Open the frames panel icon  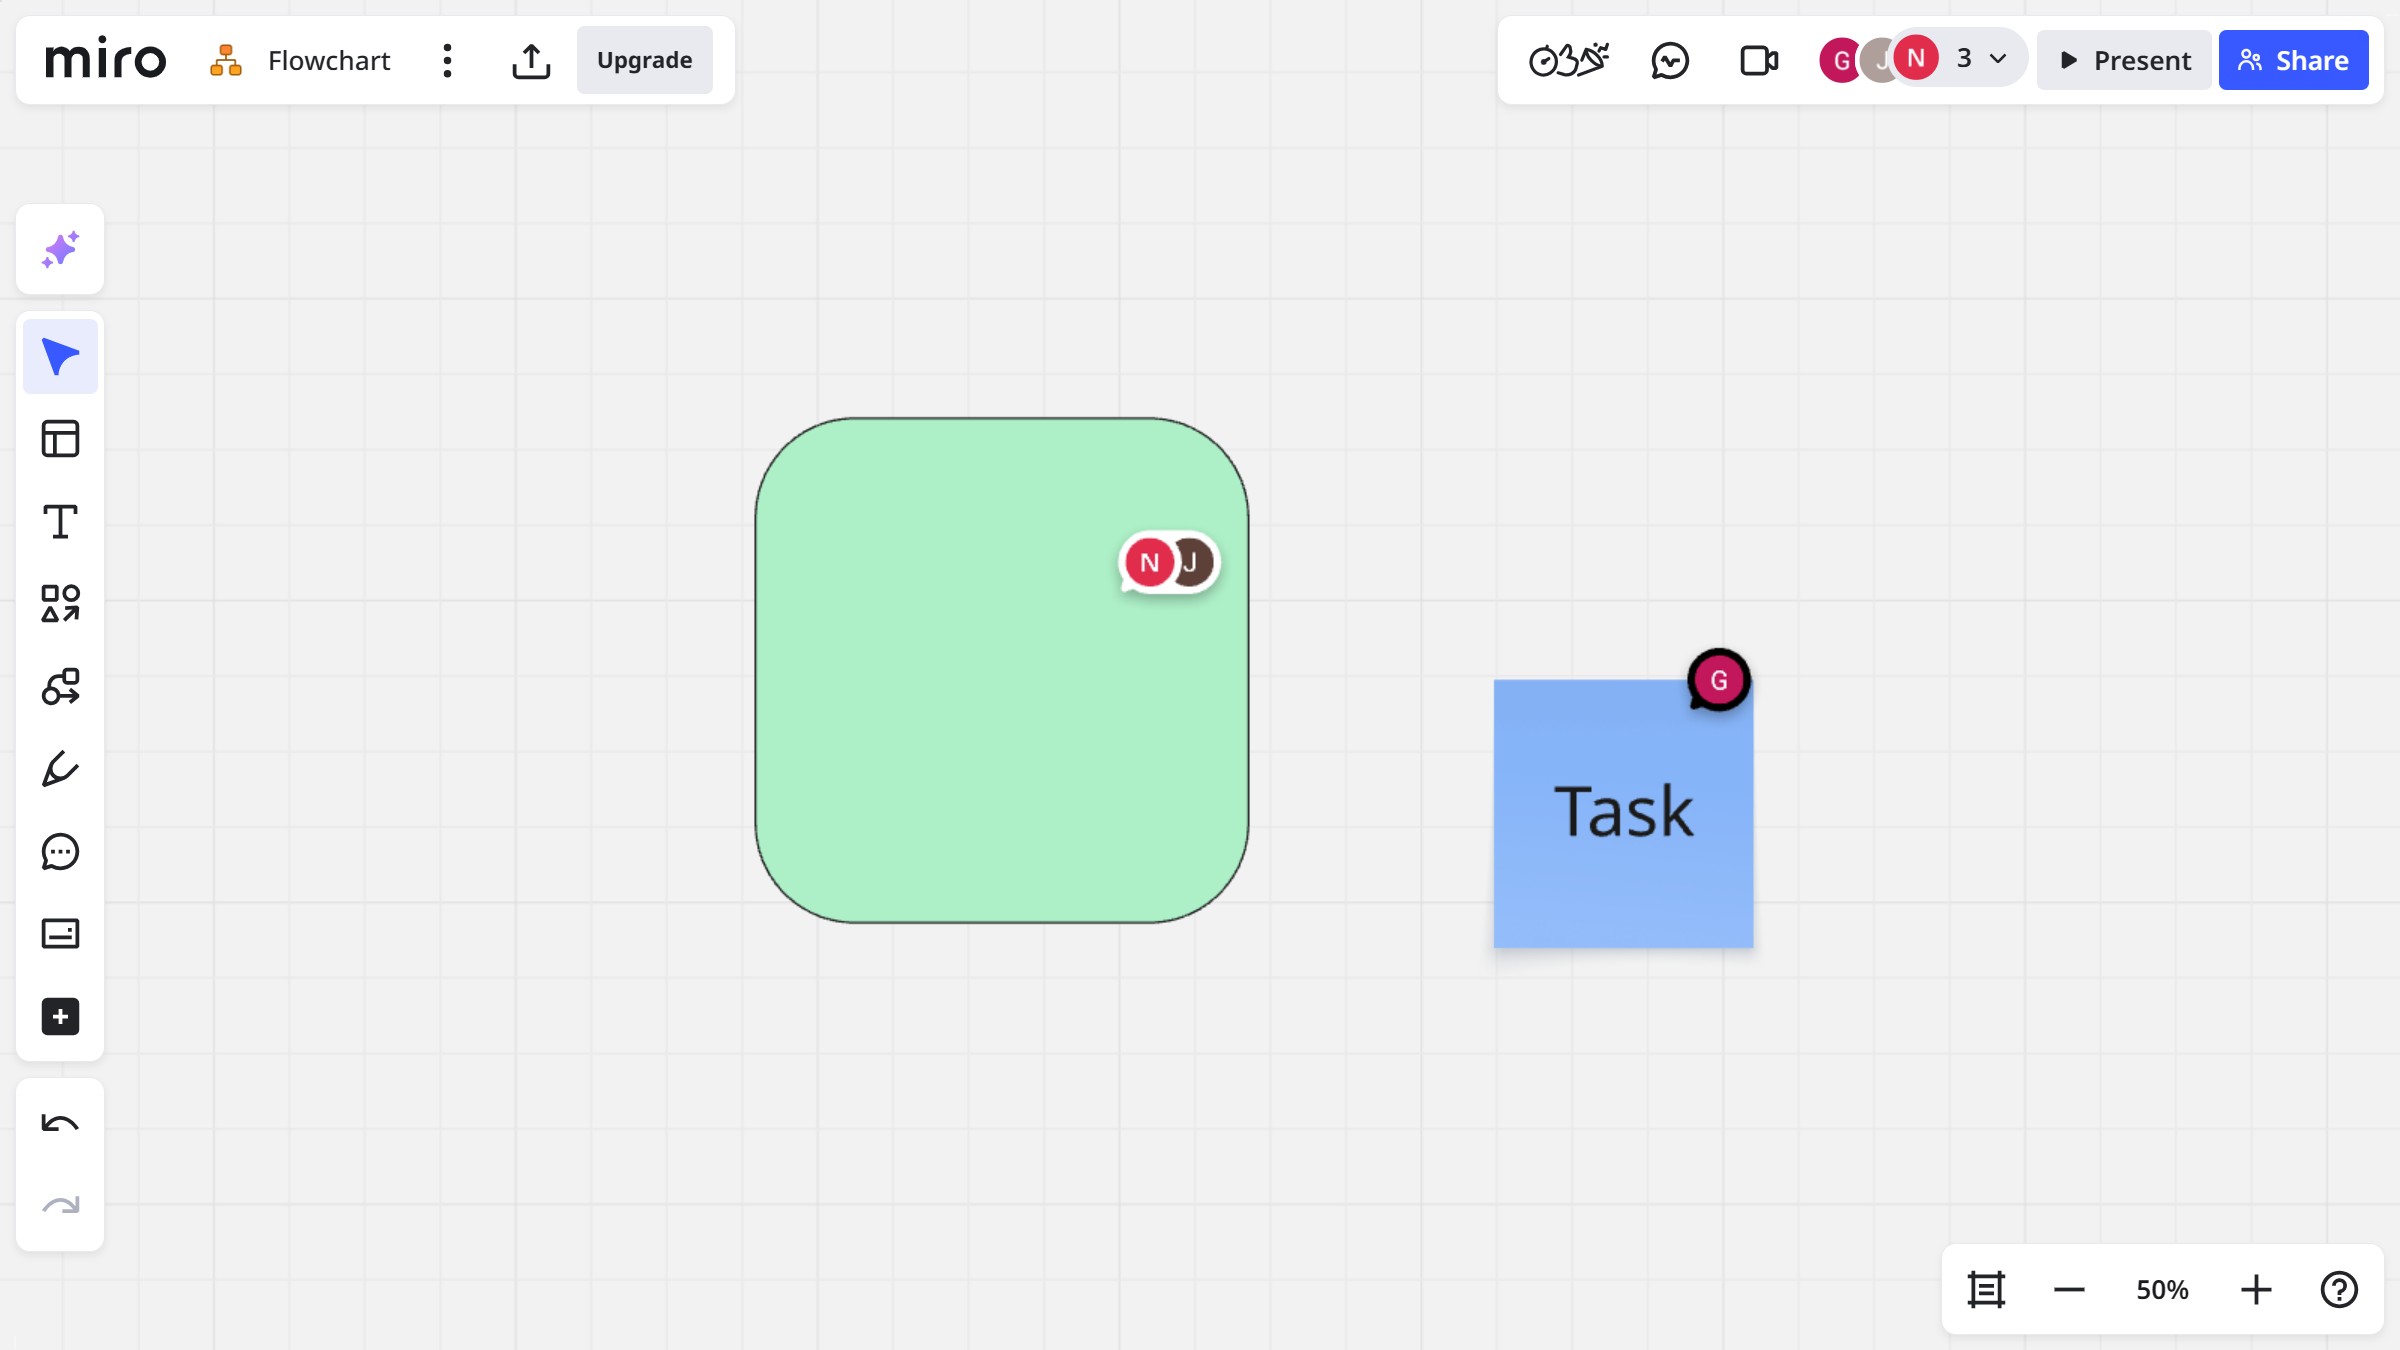(1986, 1289)
